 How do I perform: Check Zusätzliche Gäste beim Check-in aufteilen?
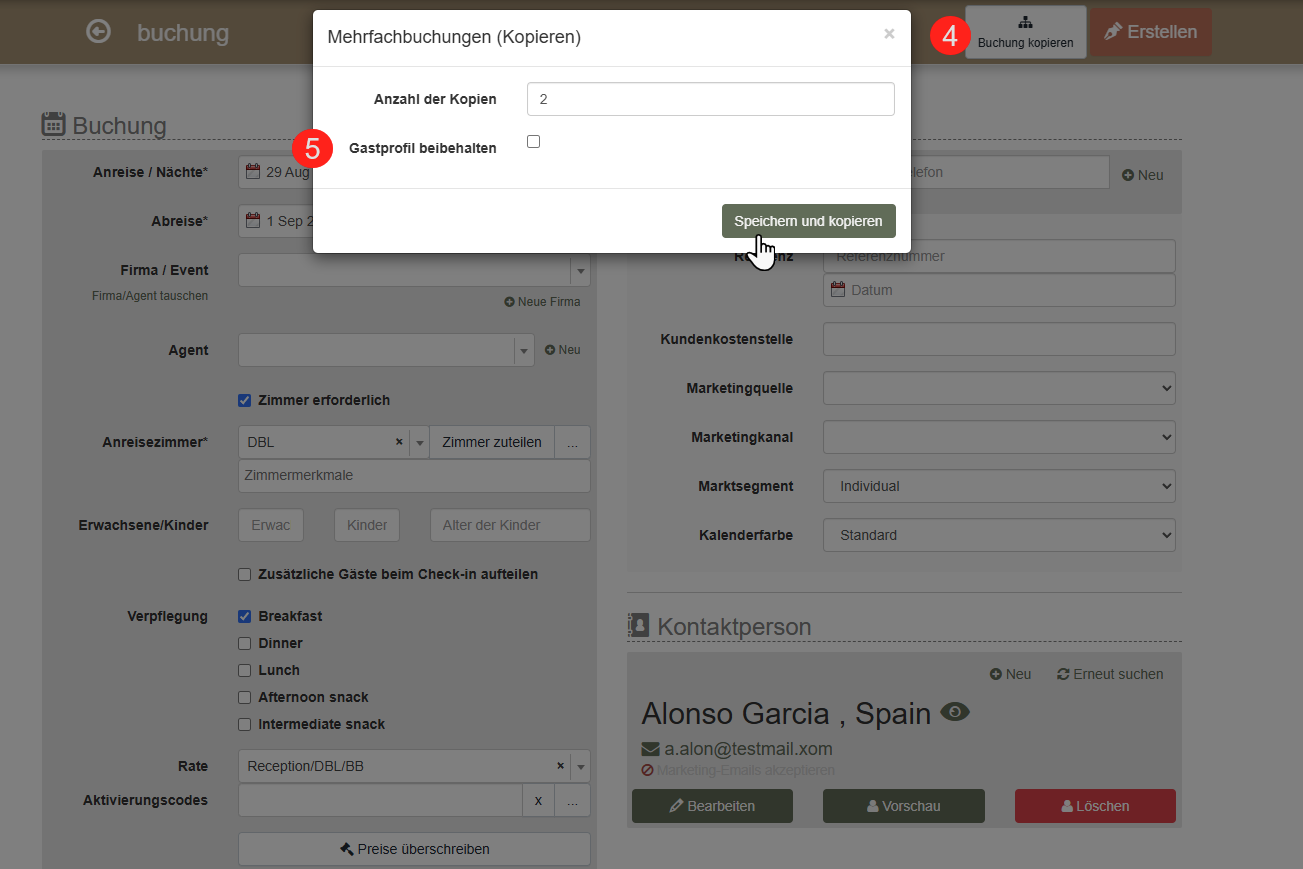click(x=244, y=574)
